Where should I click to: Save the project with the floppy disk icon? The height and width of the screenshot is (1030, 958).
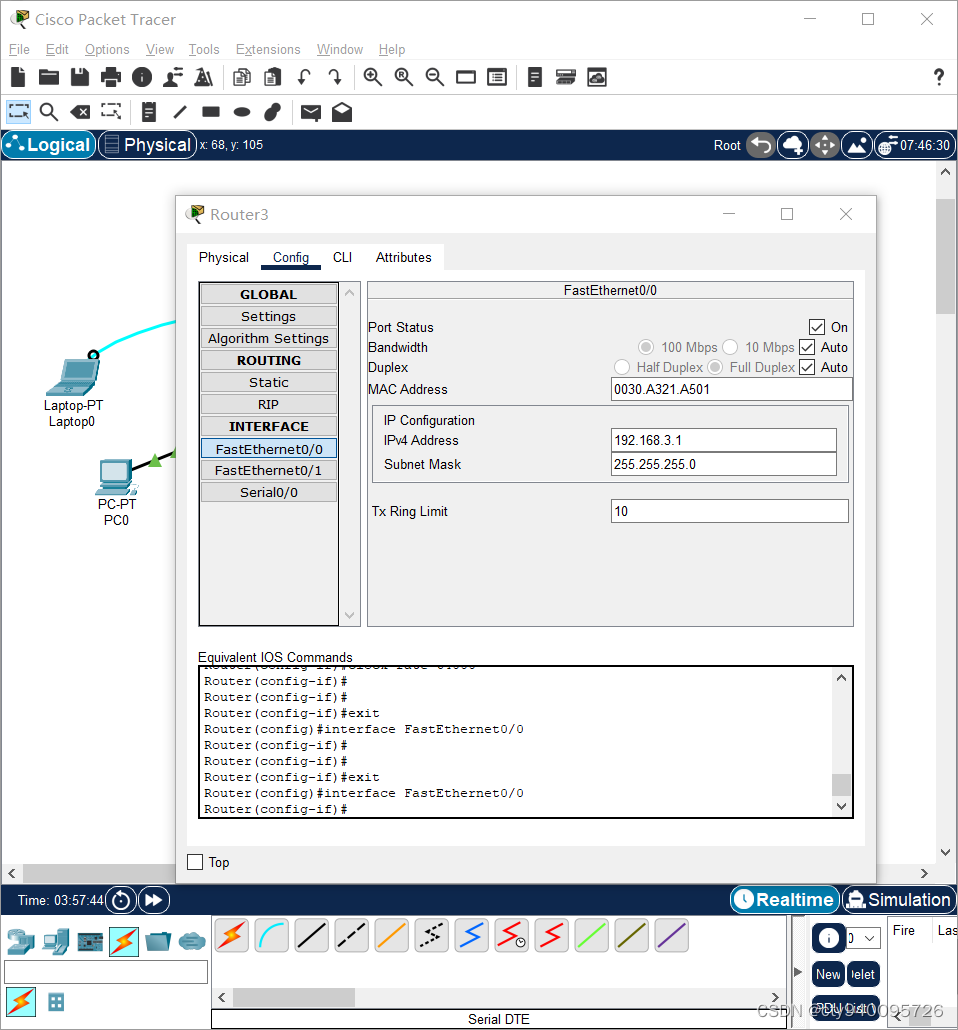click(80, 78)
